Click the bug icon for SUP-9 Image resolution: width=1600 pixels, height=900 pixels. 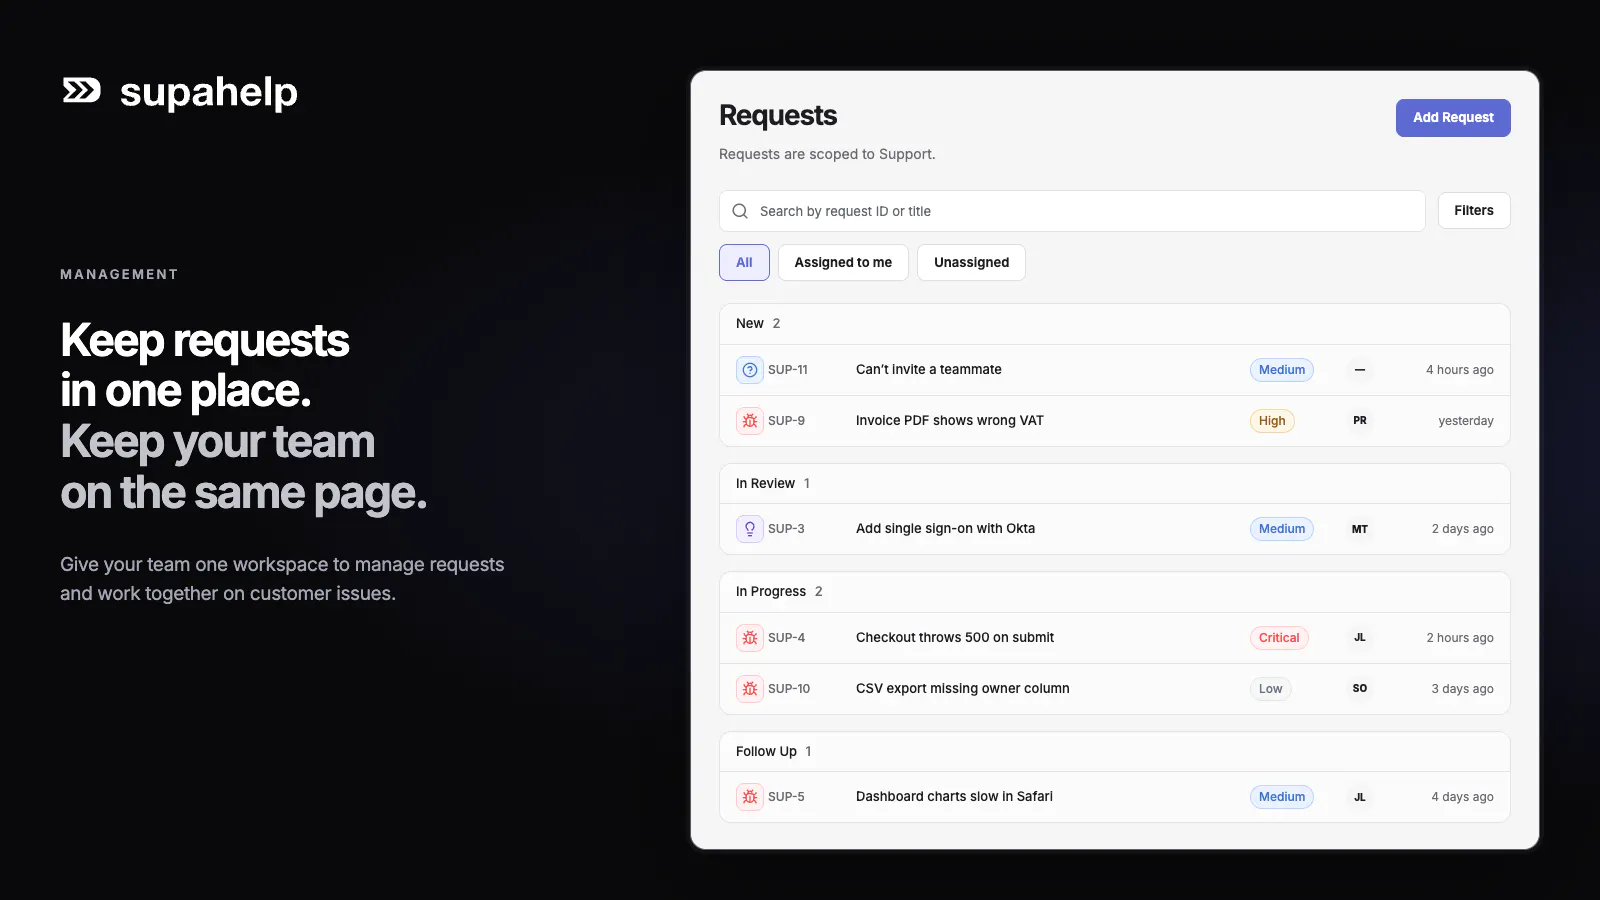pos(750,421)
